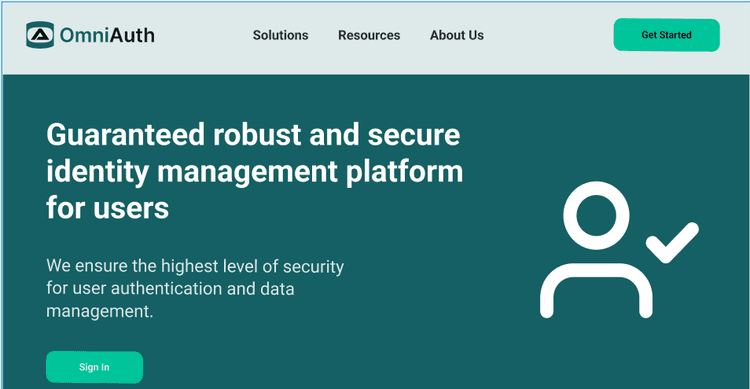This screenshot has height=389, width=750.
Task: Click the OmniAuth shield logo icon
Action: tap(40, 35)
